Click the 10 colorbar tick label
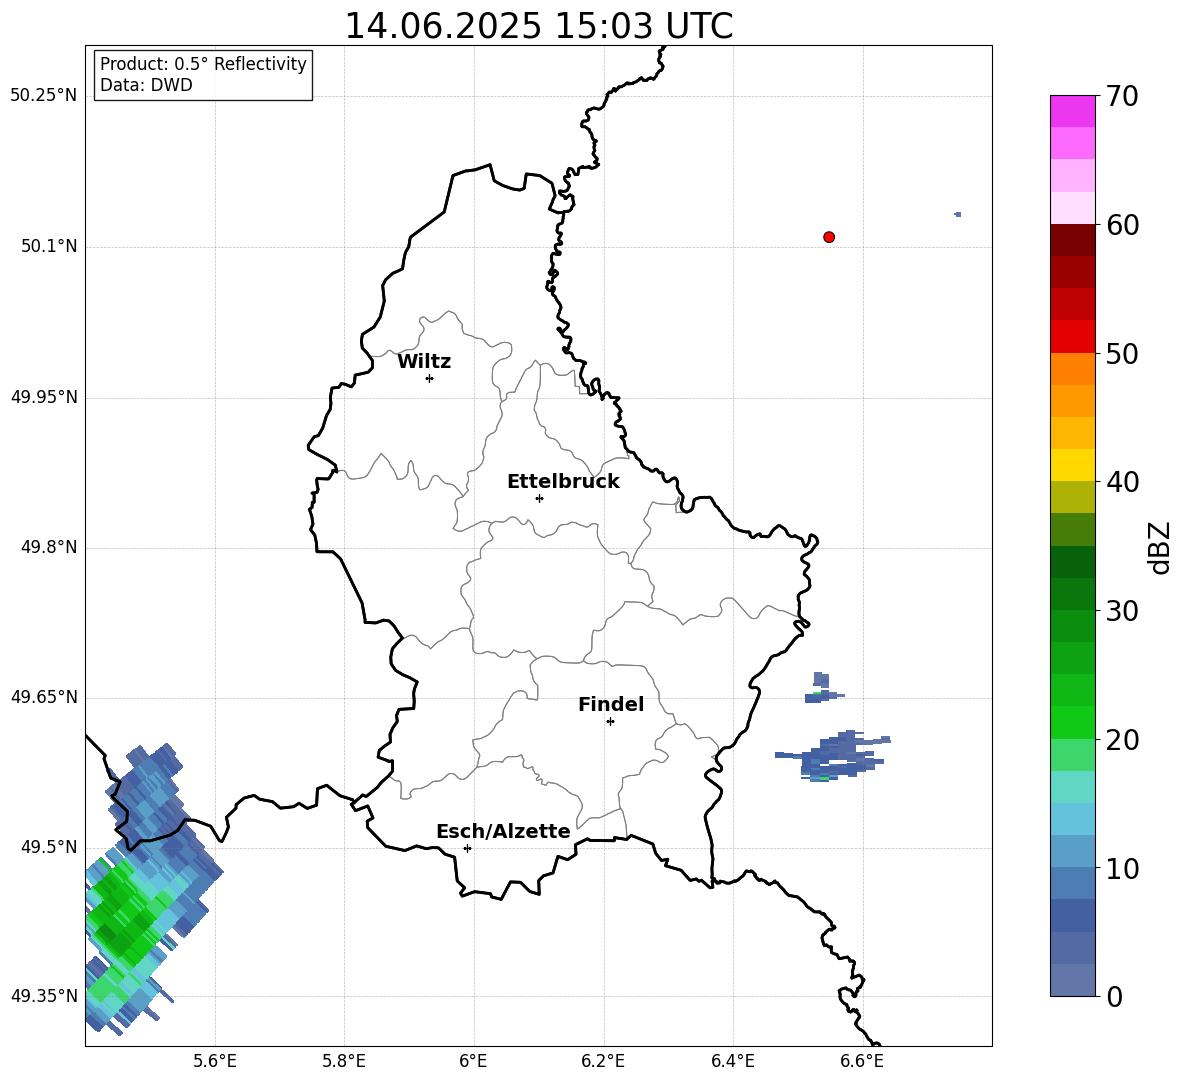This screenshot has height=1081, width=1184. [x=1121, y=868]
